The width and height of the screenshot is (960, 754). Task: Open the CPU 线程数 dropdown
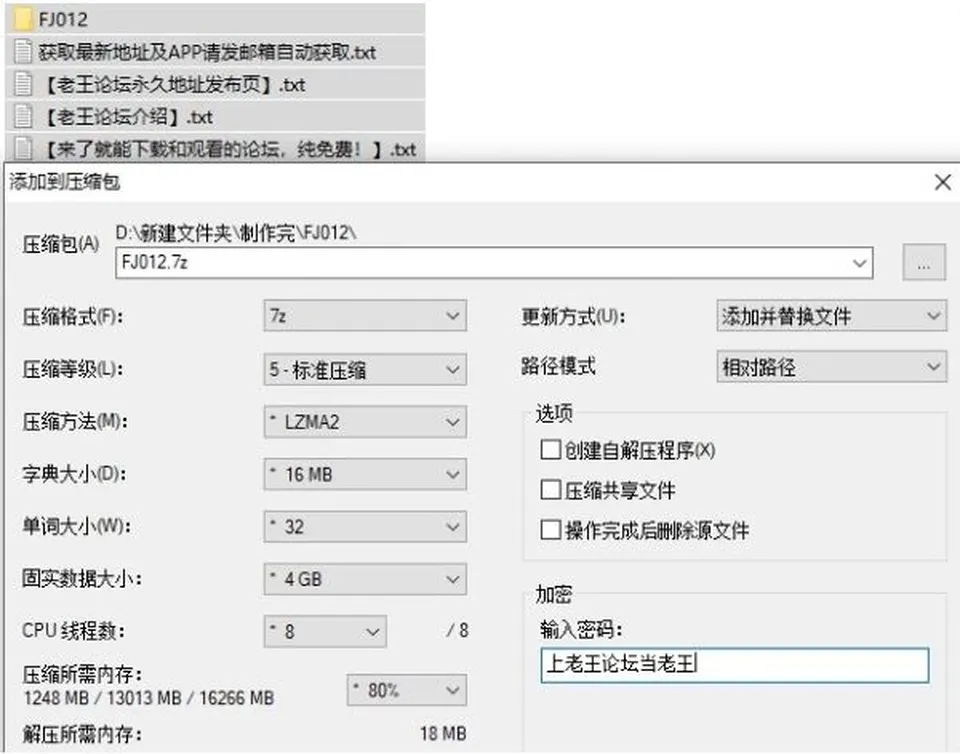325,631
